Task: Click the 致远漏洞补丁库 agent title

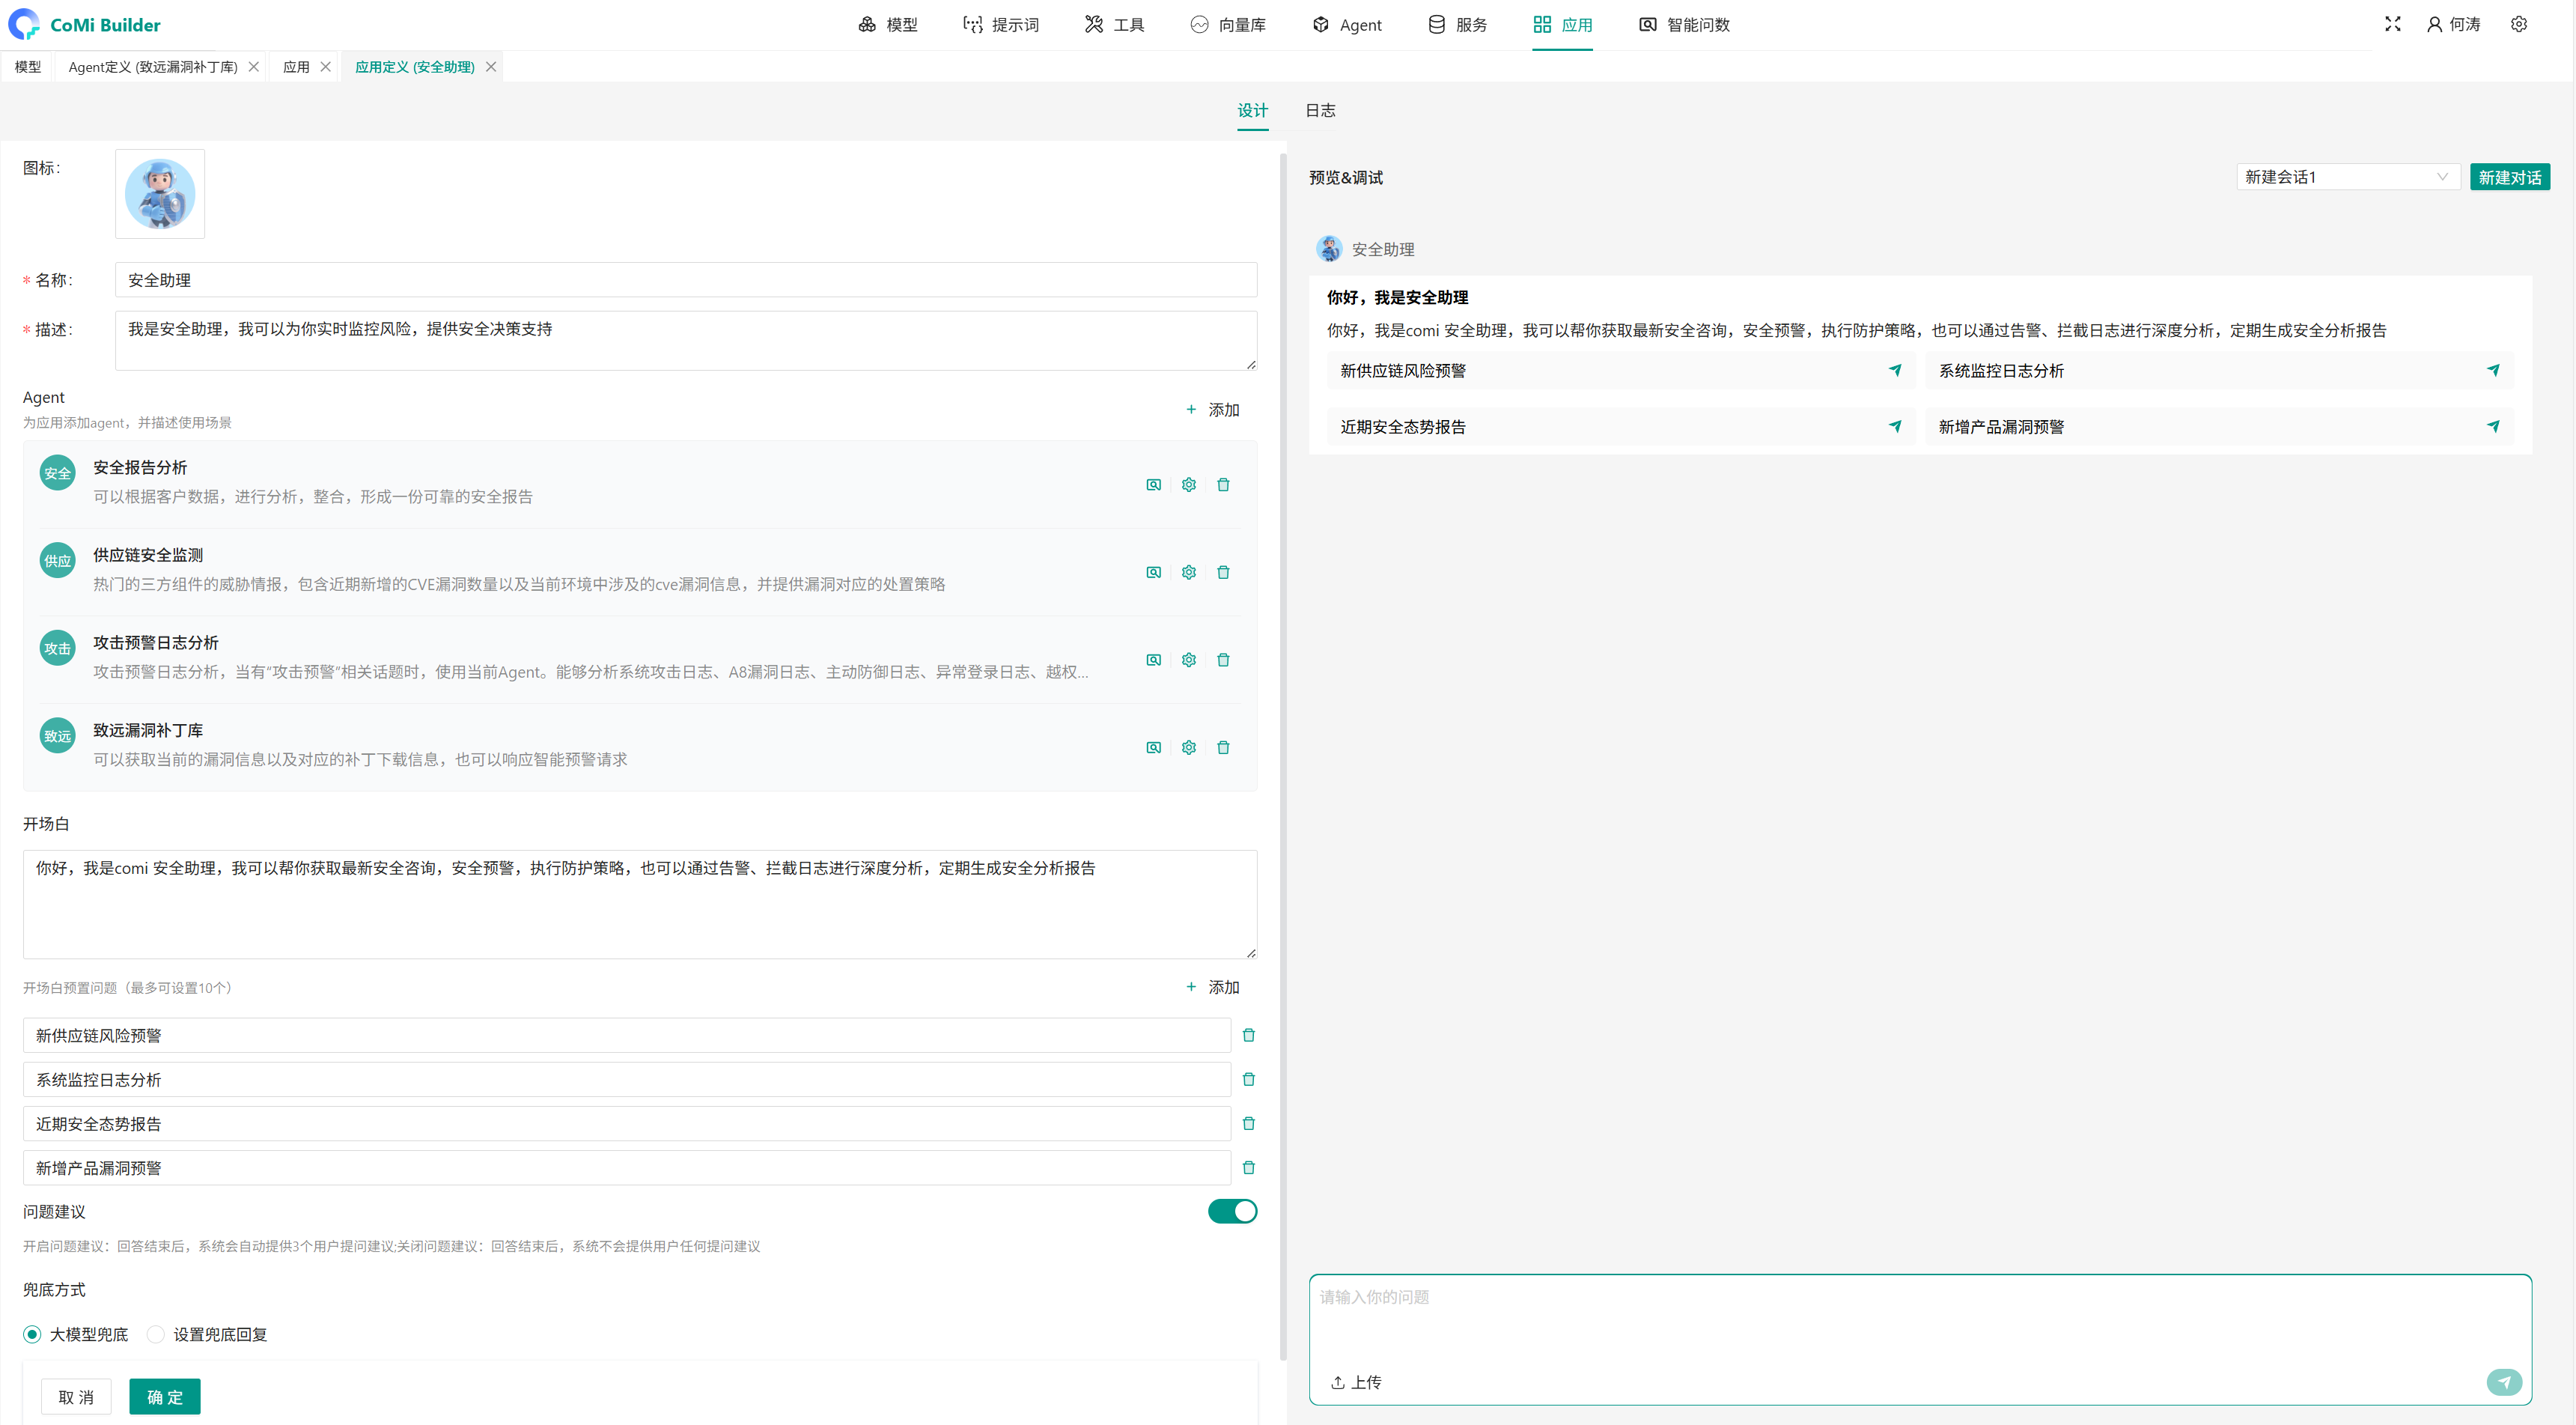Action: (x=148, y=731)
